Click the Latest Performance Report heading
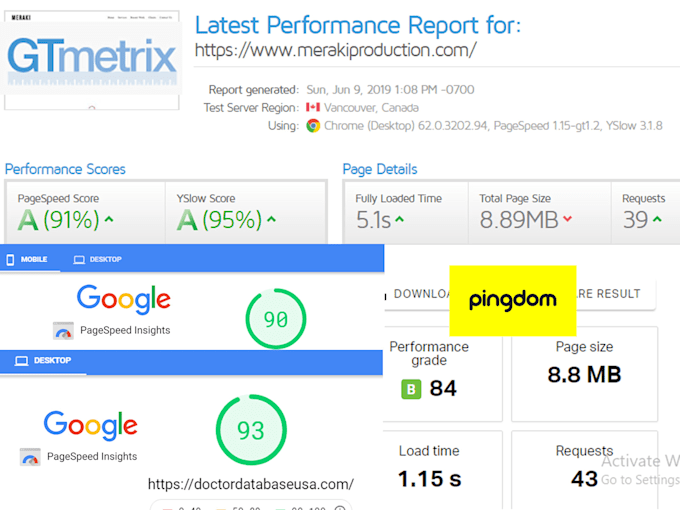Screen dimensions: 680x510 click(x=358, y=25)
